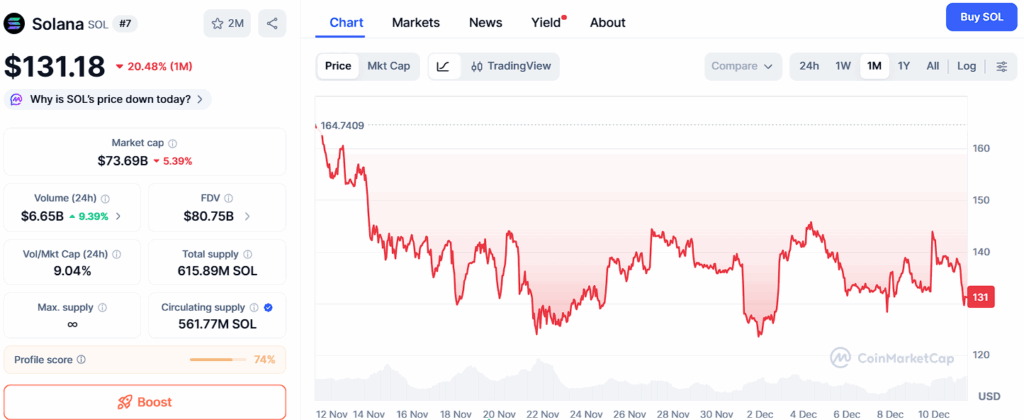Click the Circulating supply info icon
The width and height of the screenshot is (1024, 420).
254,308
